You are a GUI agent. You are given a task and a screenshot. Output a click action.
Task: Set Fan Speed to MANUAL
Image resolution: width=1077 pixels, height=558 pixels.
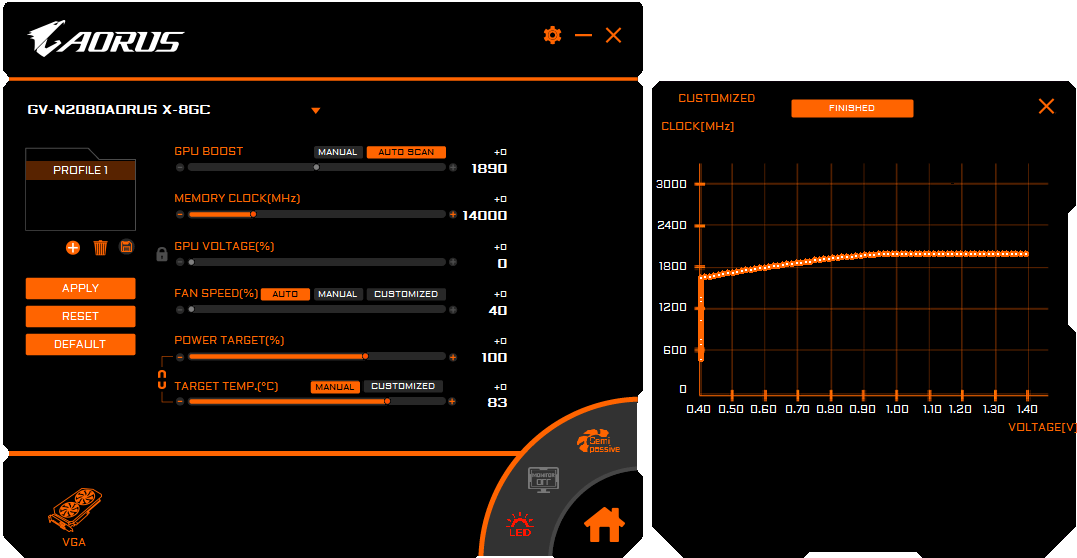pos(338,294)
